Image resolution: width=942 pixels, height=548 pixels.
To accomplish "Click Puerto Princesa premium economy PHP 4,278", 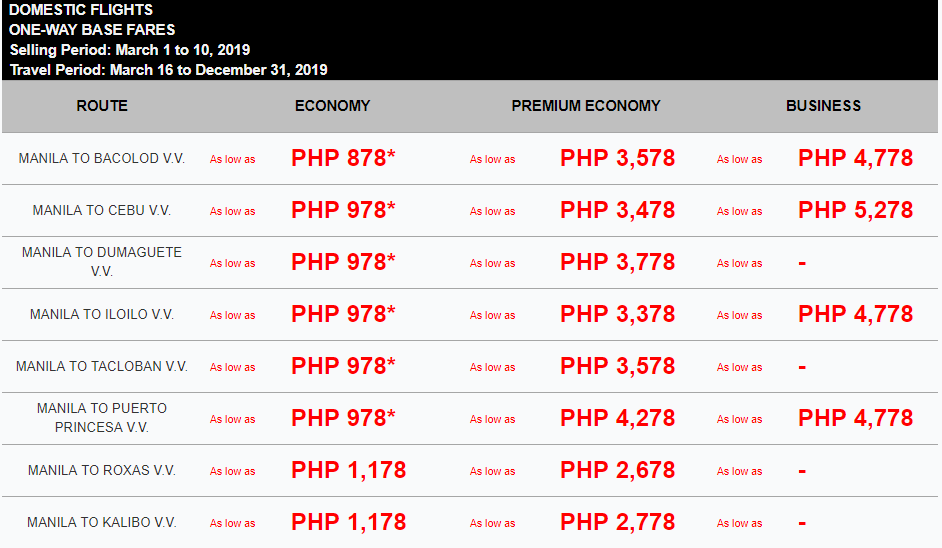I will pos(617,418).
